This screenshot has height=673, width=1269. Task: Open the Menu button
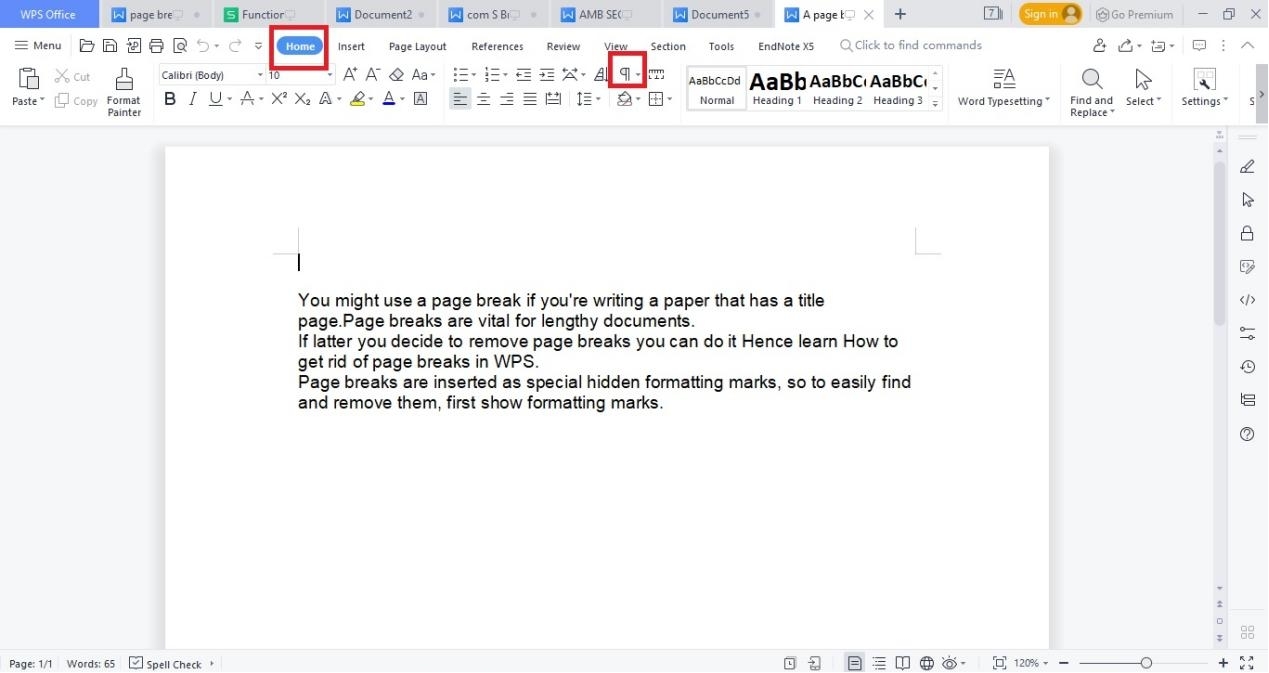point(37,46)
